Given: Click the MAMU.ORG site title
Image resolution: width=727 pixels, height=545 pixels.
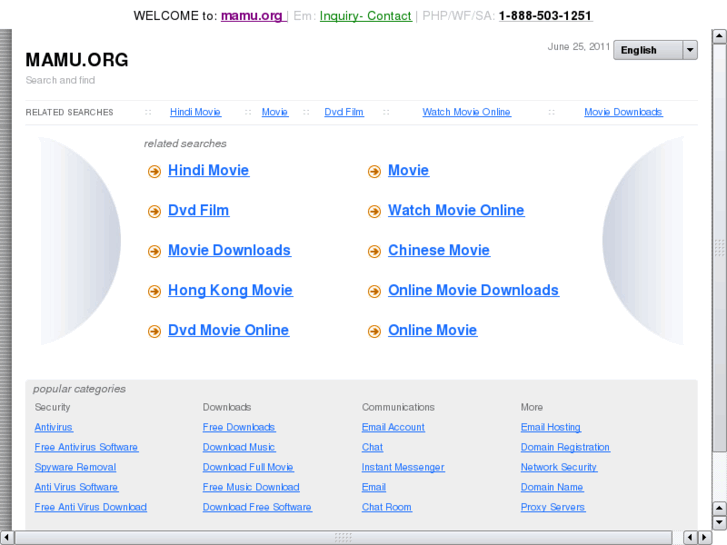Looking at the screenshot, I should click(77, 60).
